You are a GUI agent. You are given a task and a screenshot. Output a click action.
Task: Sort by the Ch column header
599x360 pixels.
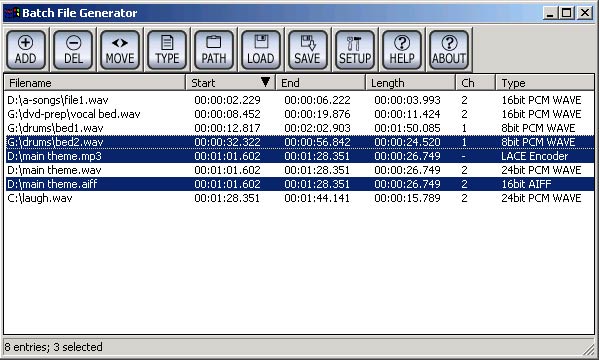[x=475, y=83]
